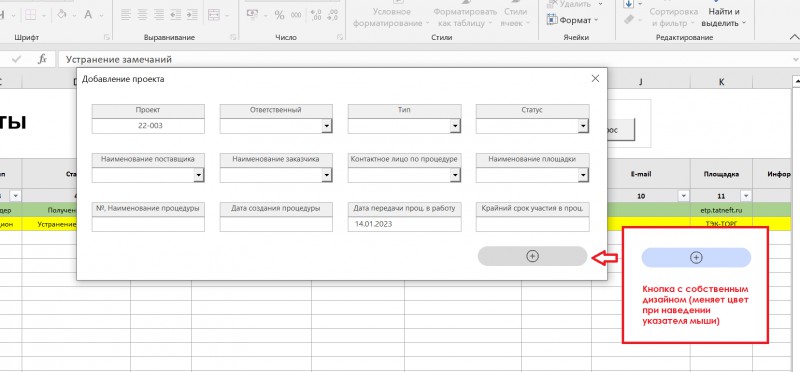
Task: Click the Clear eraser icon
Action: pyautogui.click(x=629, y=20)
